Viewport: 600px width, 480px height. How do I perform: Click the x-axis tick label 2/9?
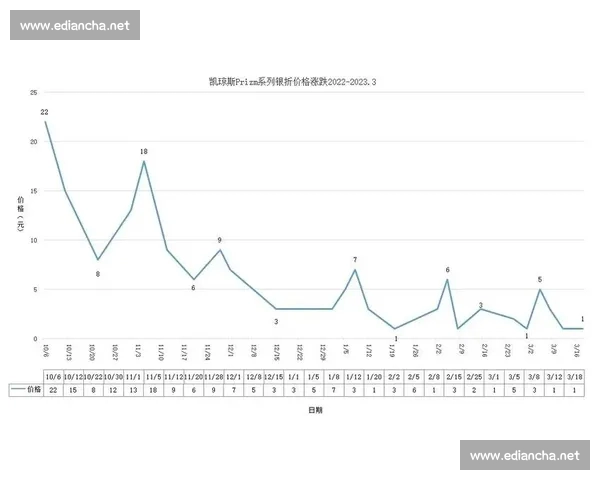click(461, 349)
